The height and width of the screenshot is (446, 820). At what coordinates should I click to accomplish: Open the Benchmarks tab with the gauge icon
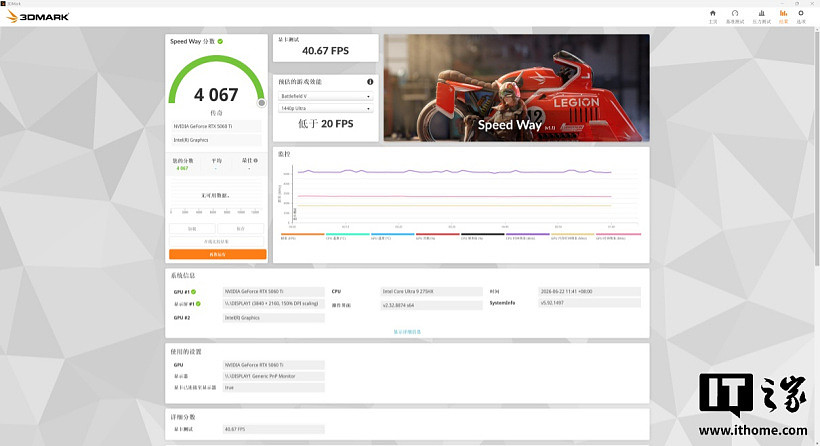coord(735,16)
